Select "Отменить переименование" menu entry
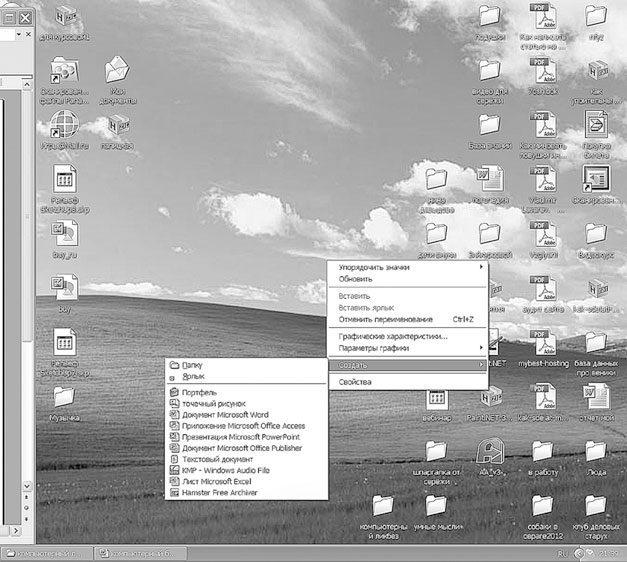This screenshot has width=627, height=562. (x=408, y=319)
